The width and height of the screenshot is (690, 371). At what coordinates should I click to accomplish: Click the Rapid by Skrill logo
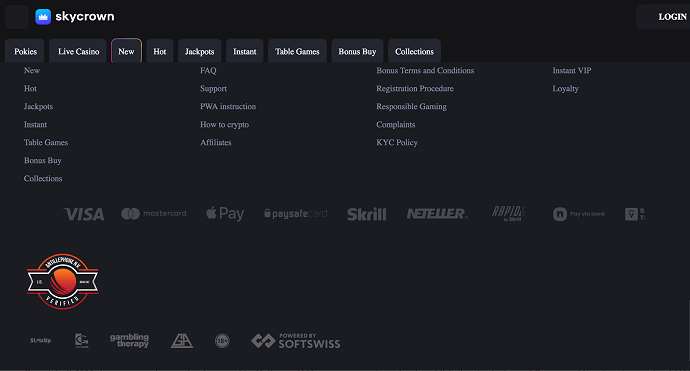(508, 213)
